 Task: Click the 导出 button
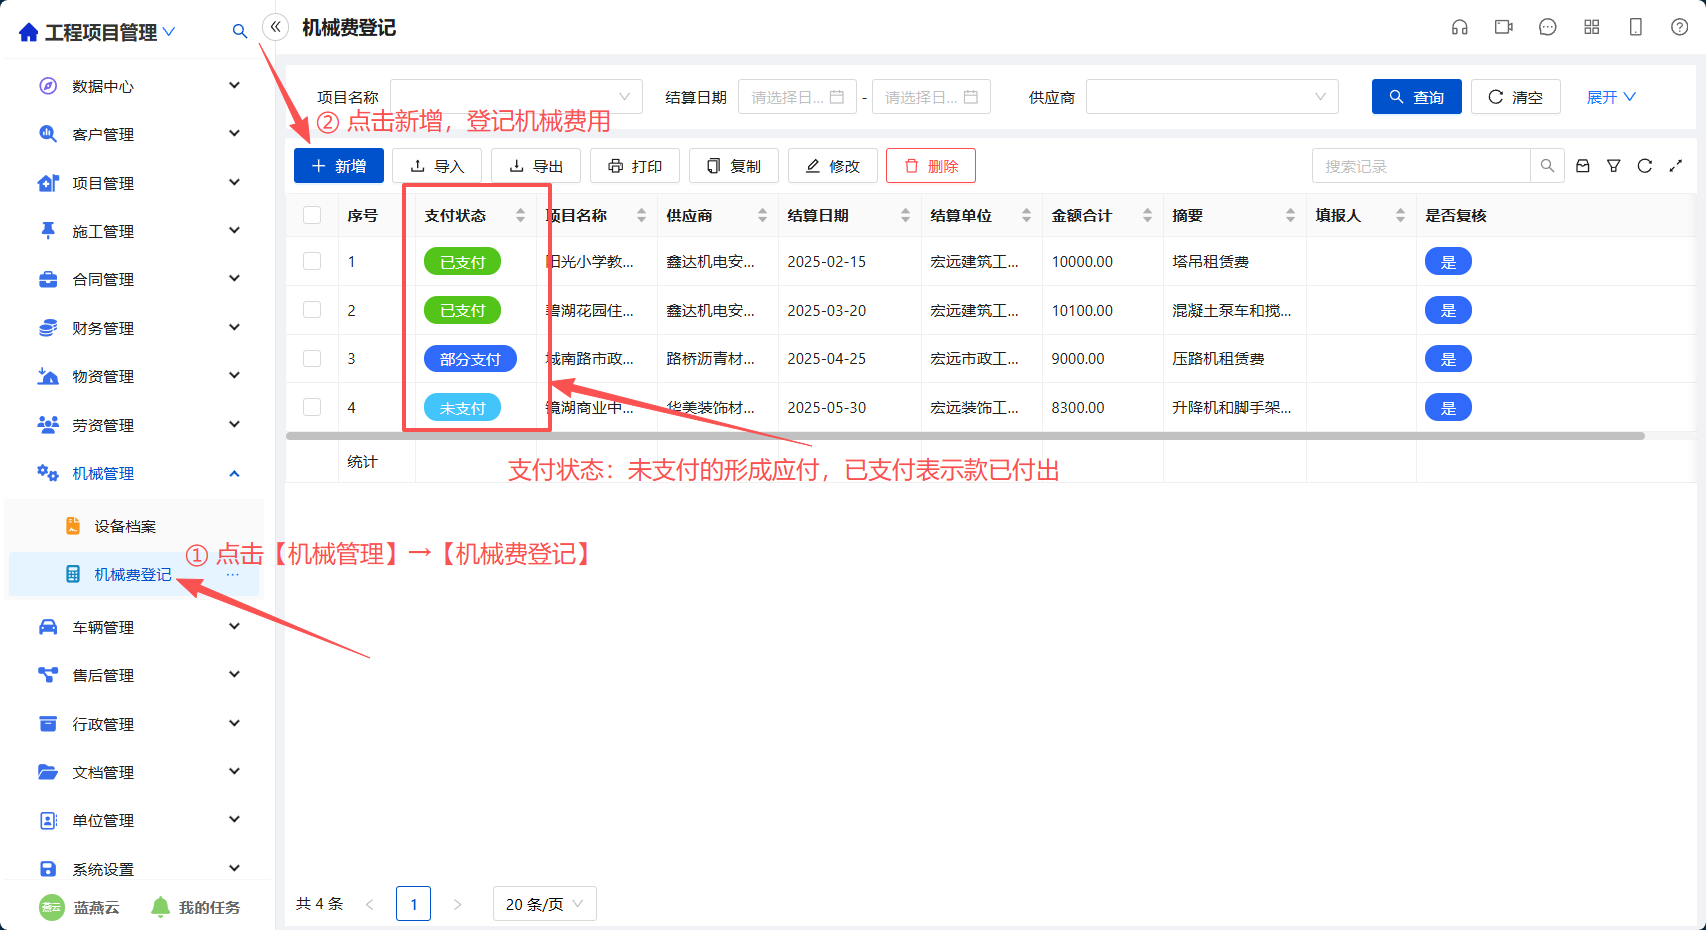(x=536, y=166)
